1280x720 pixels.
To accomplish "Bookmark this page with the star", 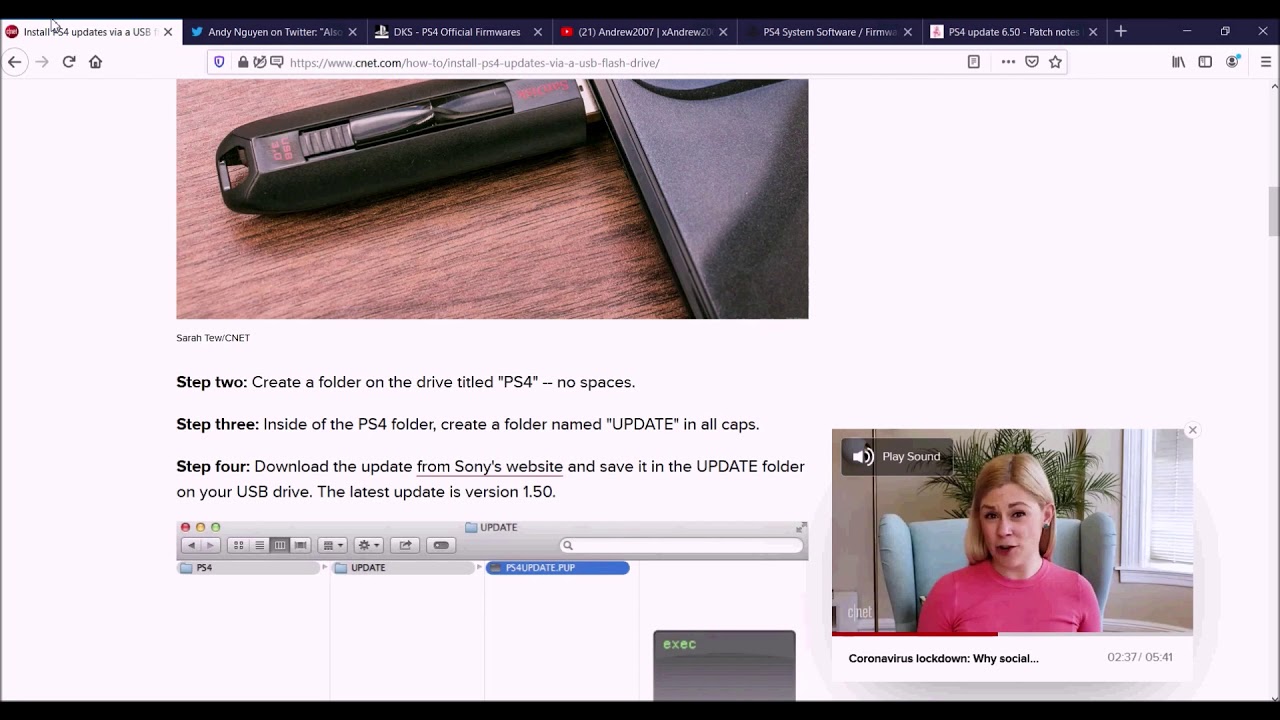I will pyautogui.click(x=1055, y=62).
